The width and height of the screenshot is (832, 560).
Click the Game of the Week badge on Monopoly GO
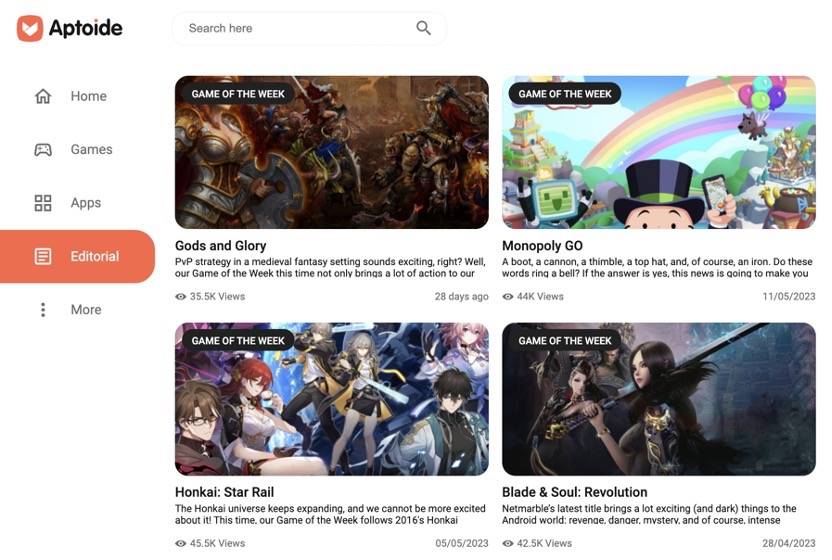(x=565, y=94)
